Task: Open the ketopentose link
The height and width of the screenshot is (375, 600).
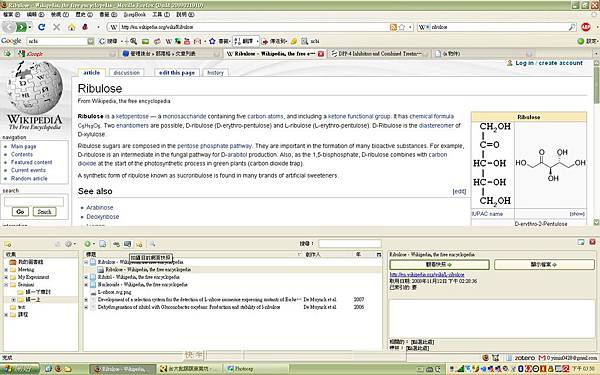Action: click(132, 116)
